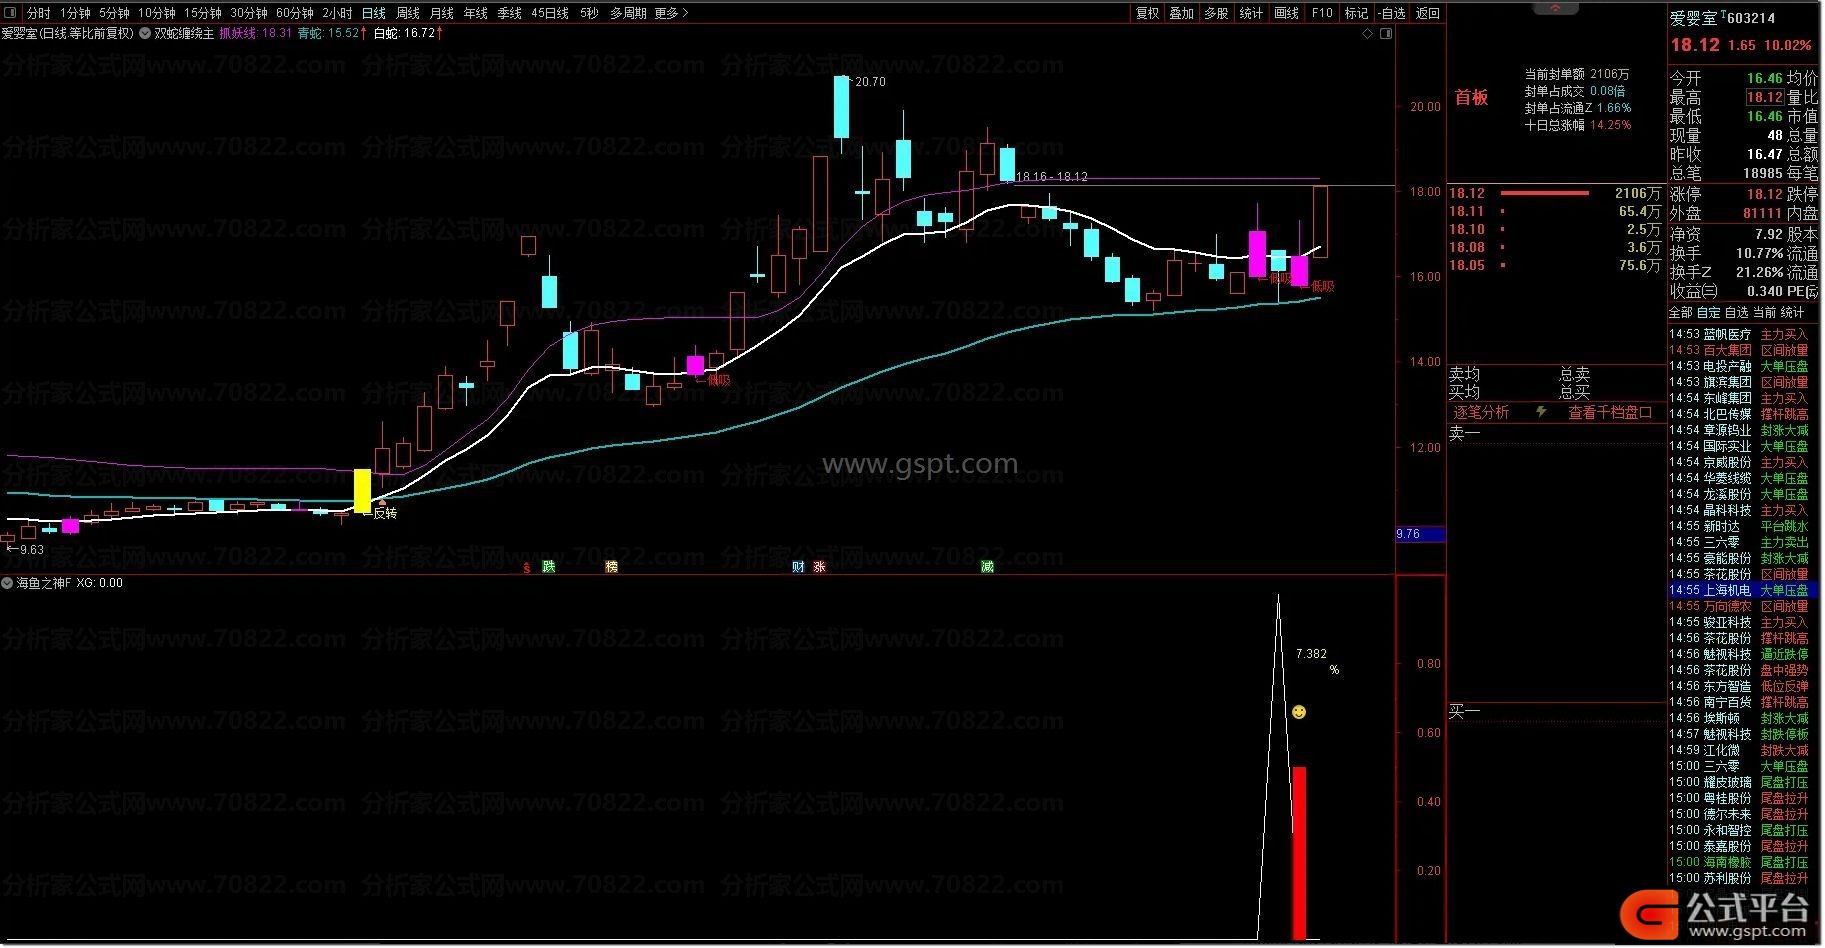Viewport: 1825px width, 948px height.
Task: Click the 榜 marker below chart
Action: (x=611, y=567)
